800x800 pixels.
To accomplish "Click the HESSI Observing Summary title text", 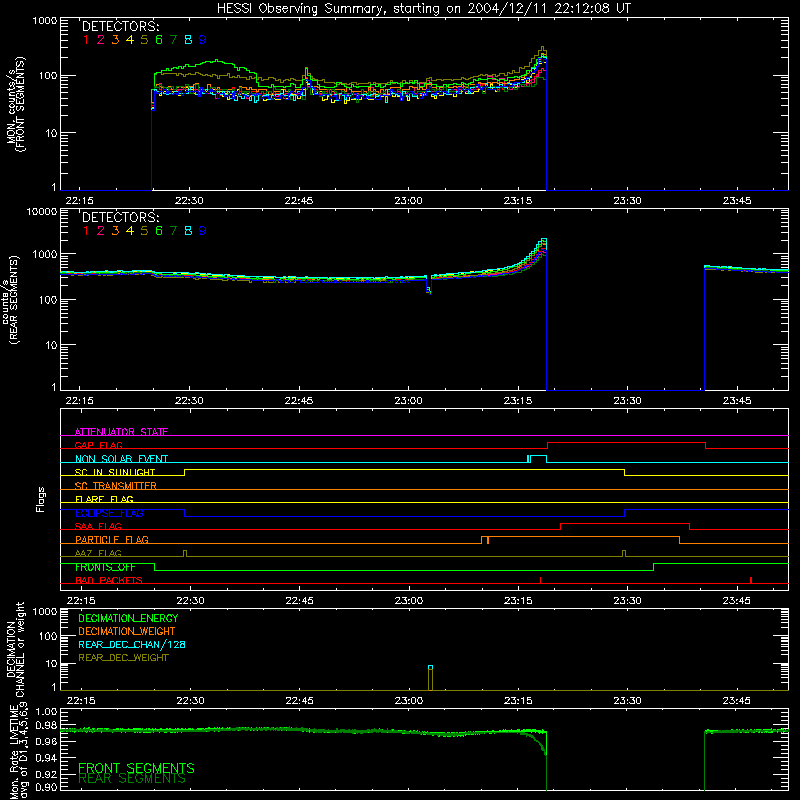I will tap(424, 9).
